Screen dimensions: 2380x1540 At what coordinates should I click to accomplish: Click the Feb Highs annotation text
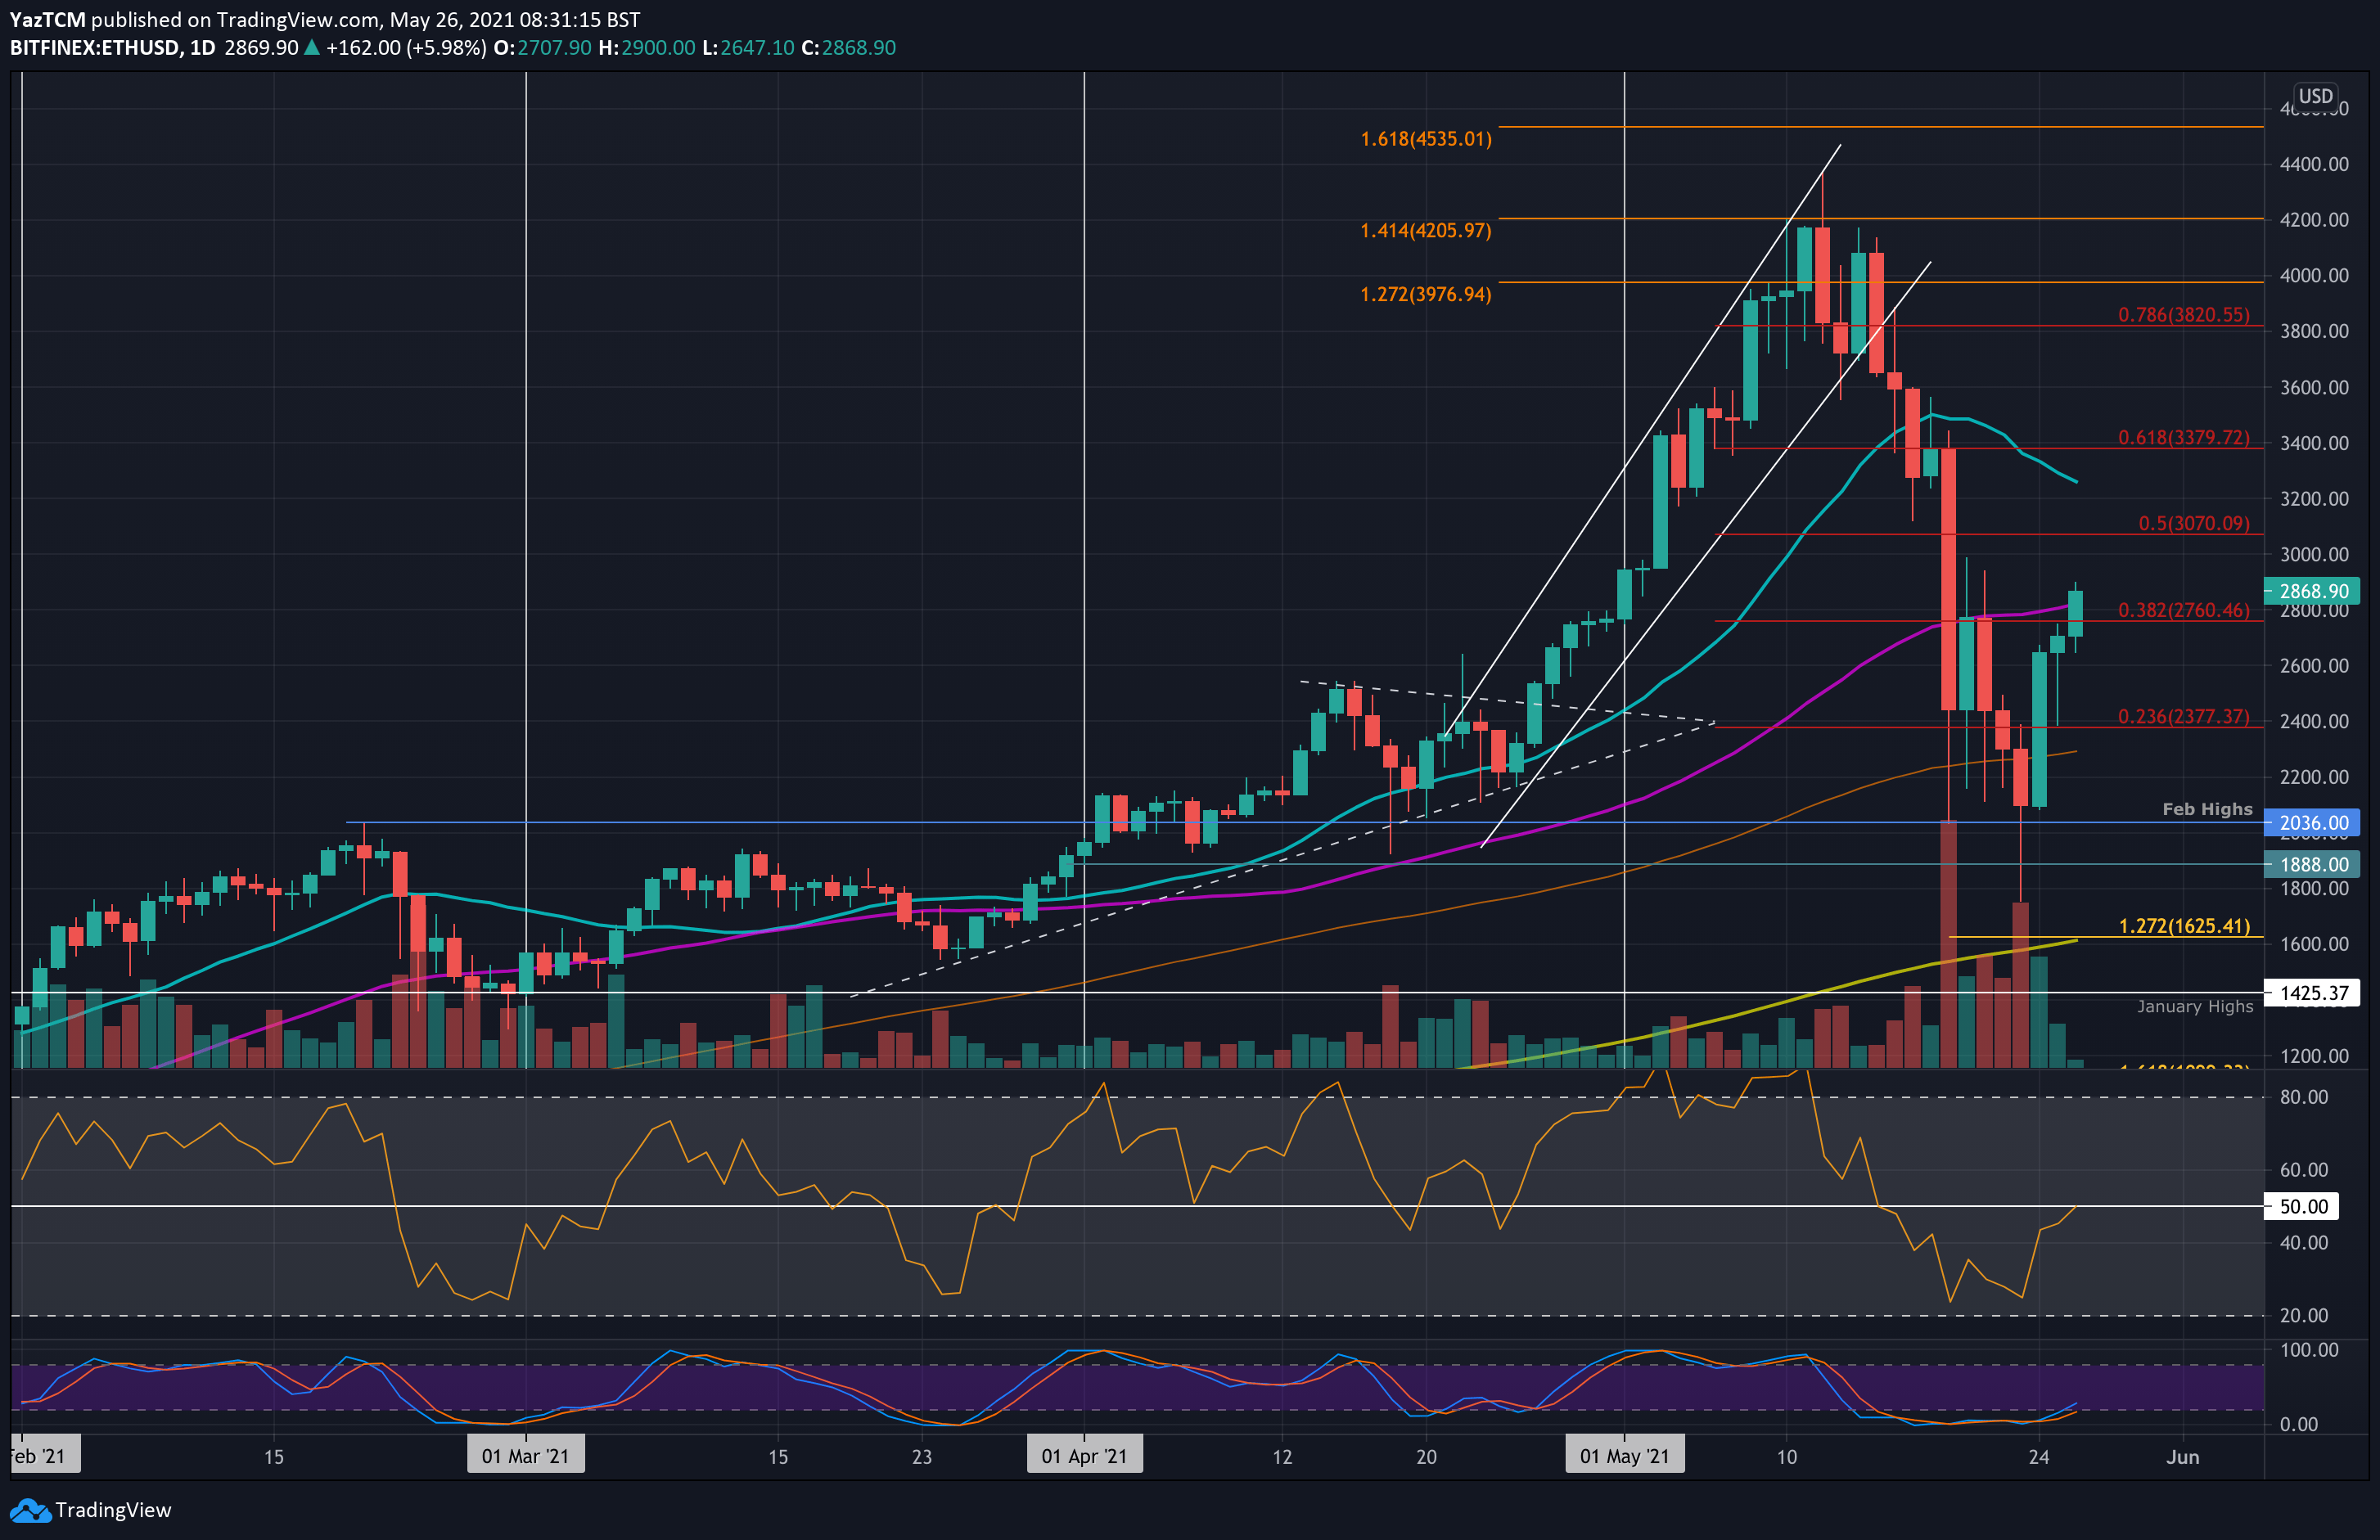(2207, 809)
